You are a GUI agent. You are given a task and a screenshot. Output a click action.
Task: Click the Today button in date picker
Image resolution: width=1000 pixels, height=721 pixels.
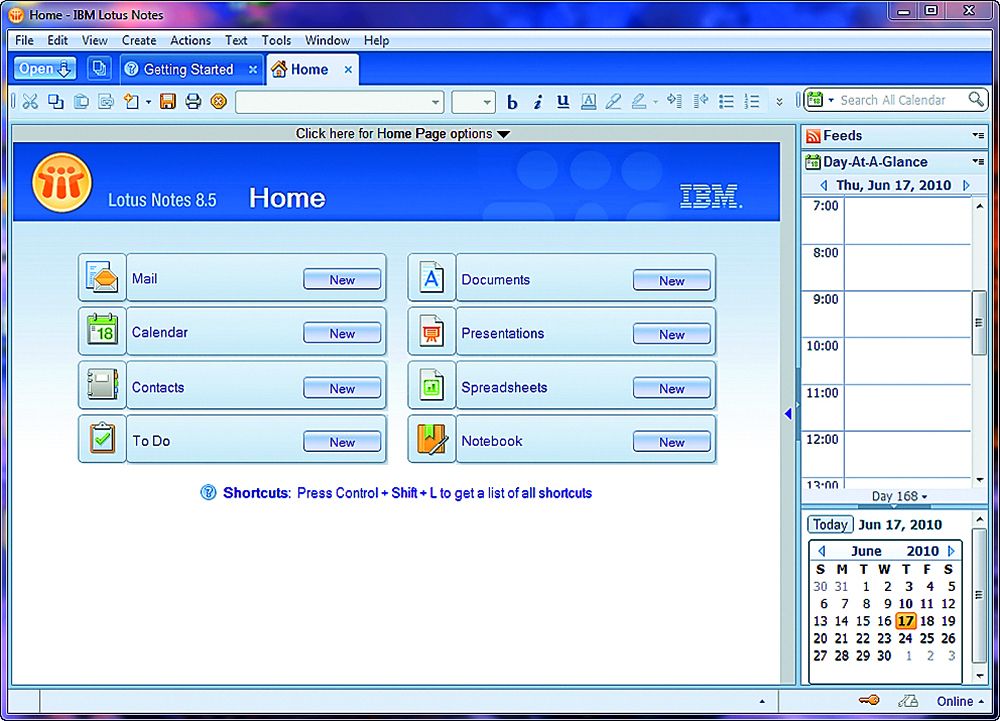click(830, 525)
